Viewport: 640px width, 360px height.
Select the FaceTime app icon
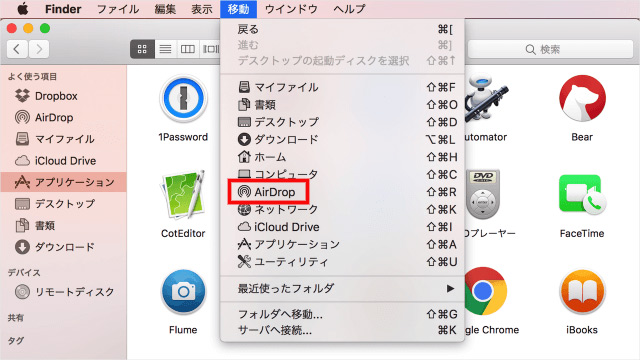(582, 195)
